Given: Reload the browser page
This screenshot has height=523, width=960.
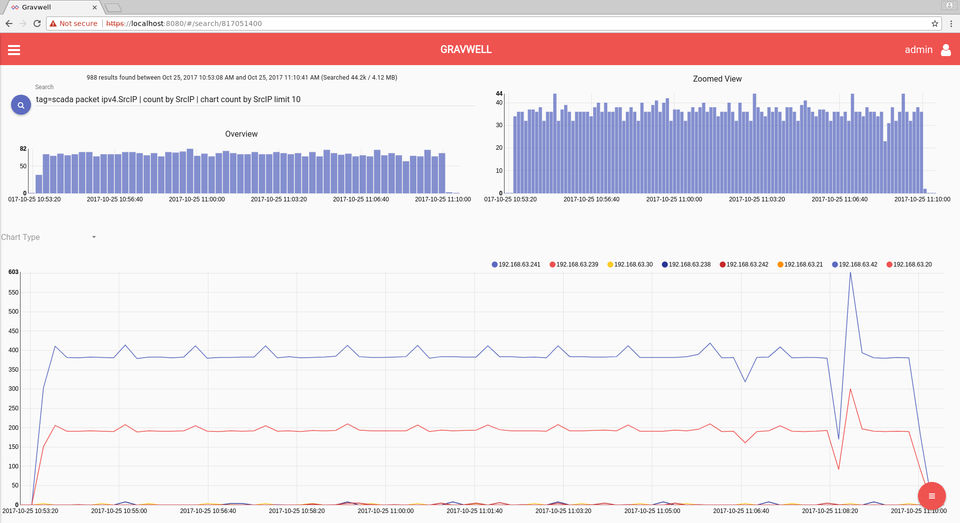Looking at the screenshot, I should click(x=37, y=23).
